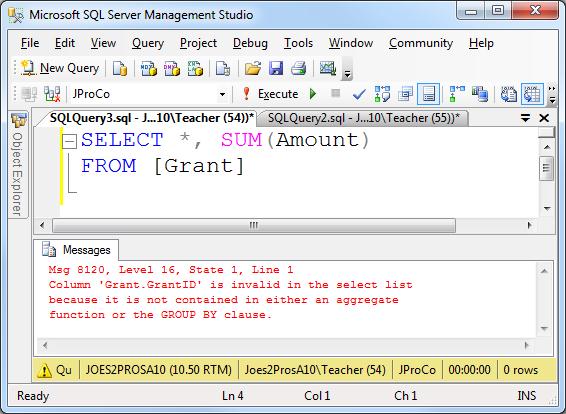Expand SQL editor toolbar overflow arrows

pyautogui.click(x=552, y=95)
